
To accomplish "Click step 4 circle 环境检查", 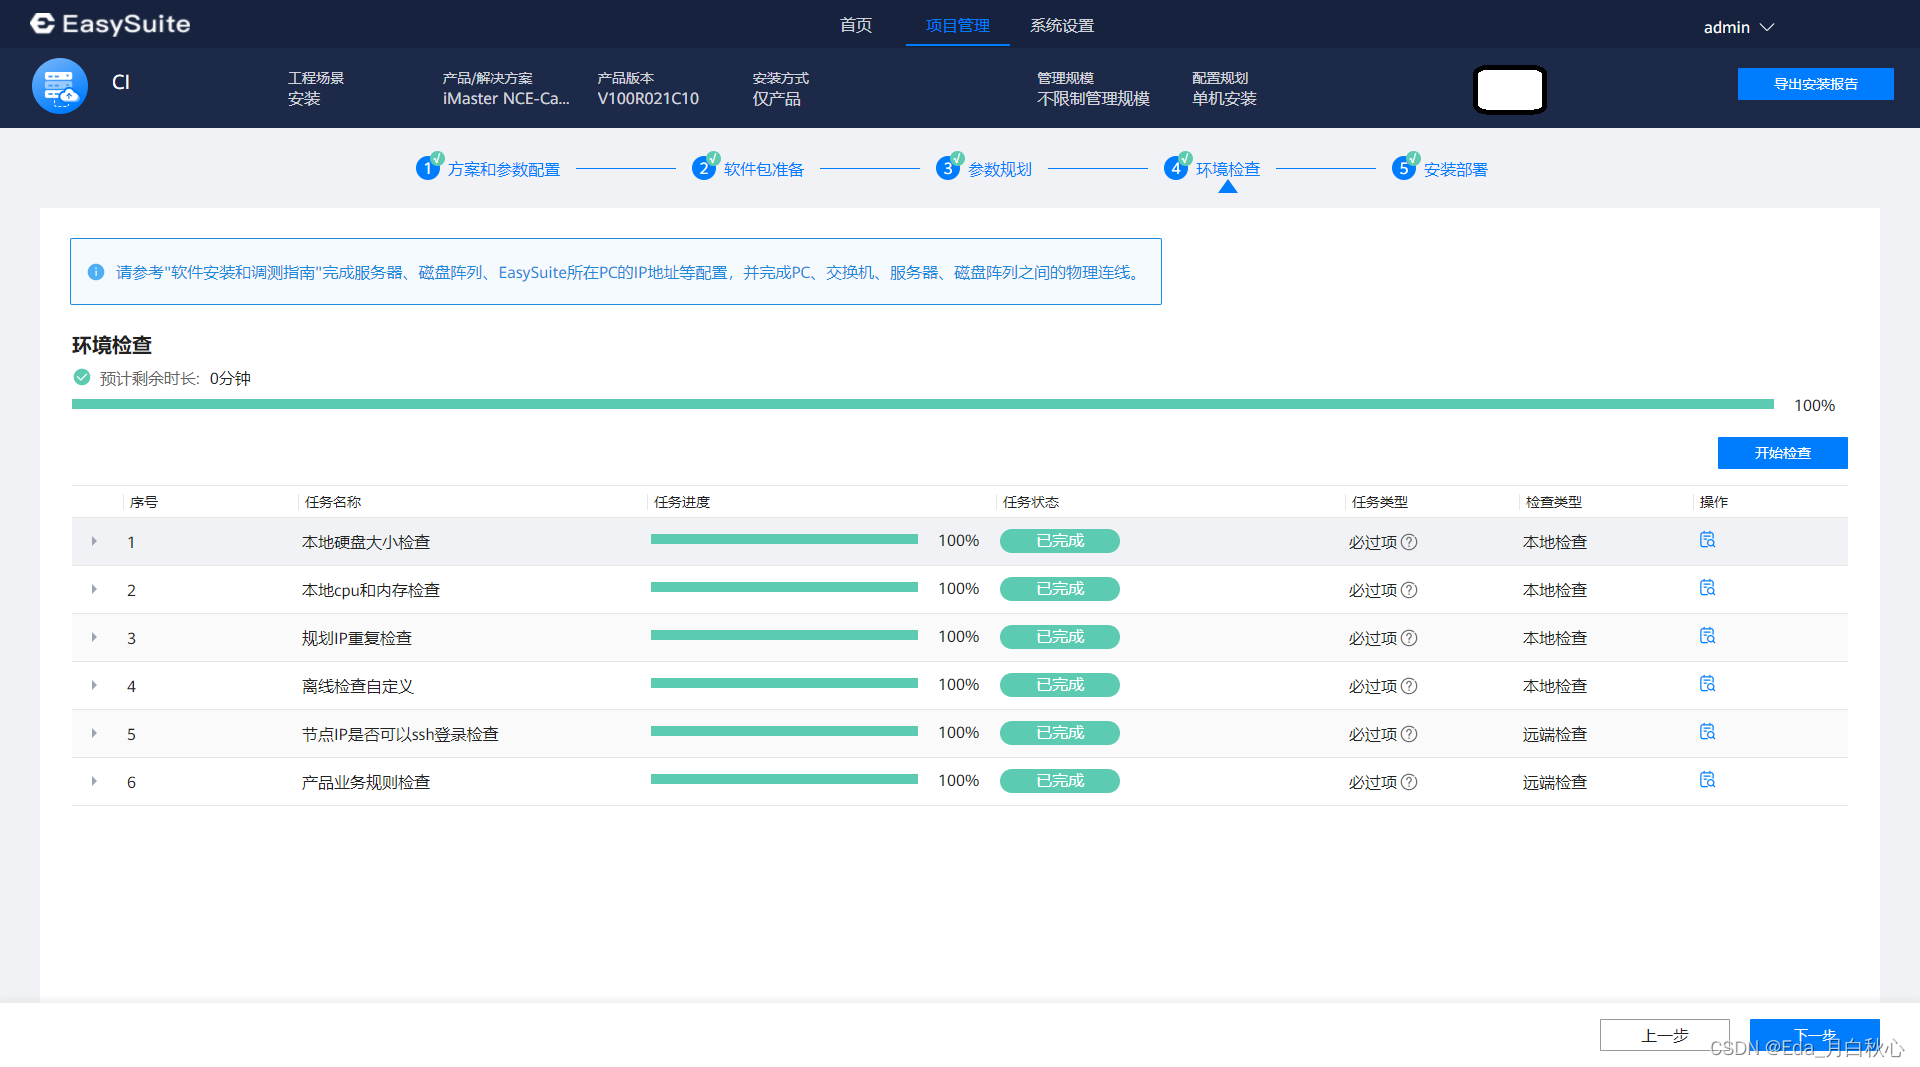I will point(1176,168).
